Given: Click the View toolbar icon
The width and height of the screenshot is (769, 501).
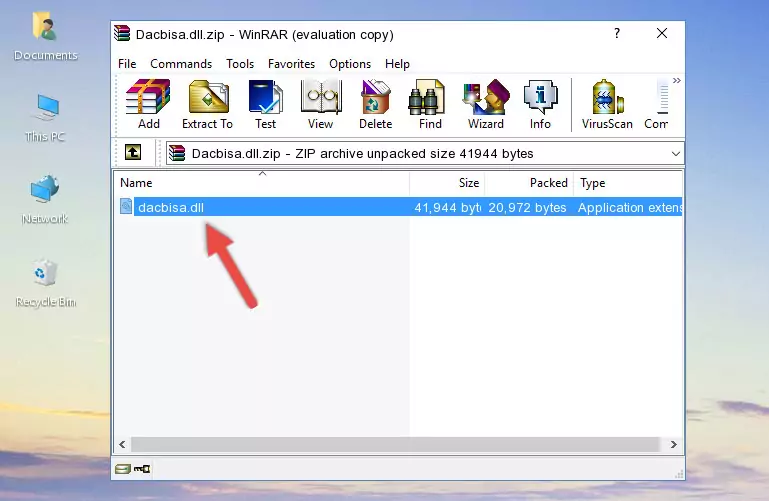Looking at the screenshot, I should [321, 104].
